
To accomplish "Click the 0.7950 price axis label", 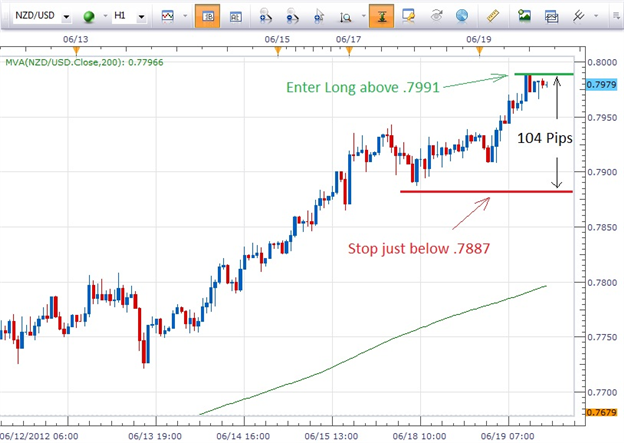I will [x=602, y=118].
